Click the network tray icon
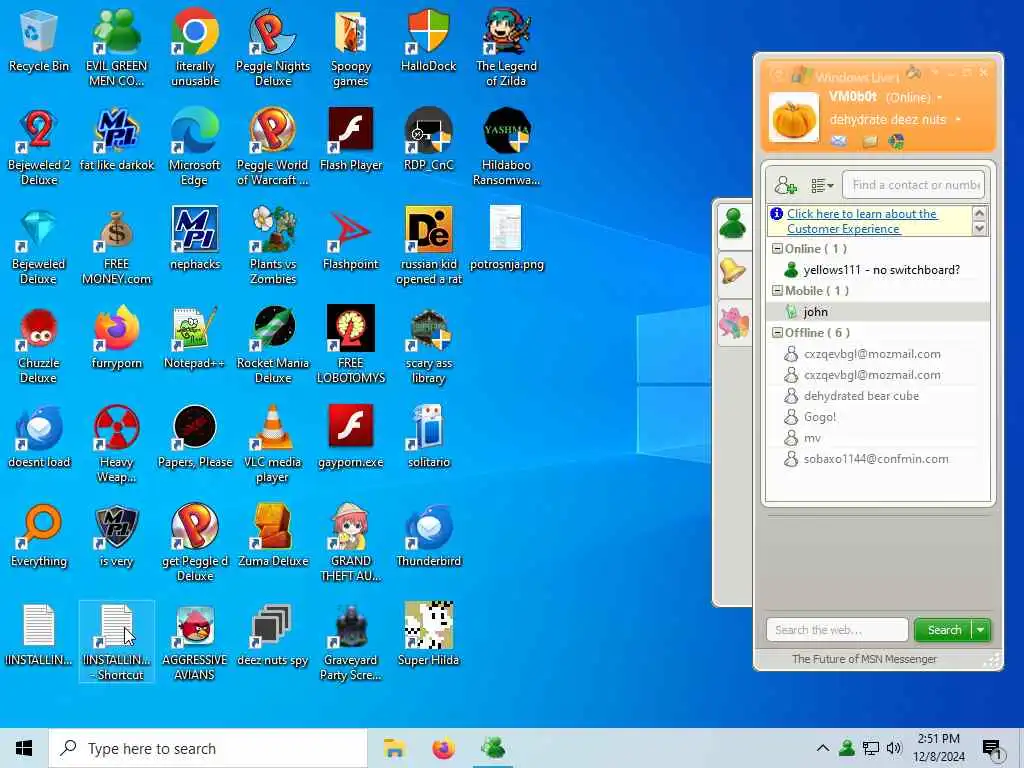The width and height of the screenshot is (1024, 768). click(x=871, y=748)
